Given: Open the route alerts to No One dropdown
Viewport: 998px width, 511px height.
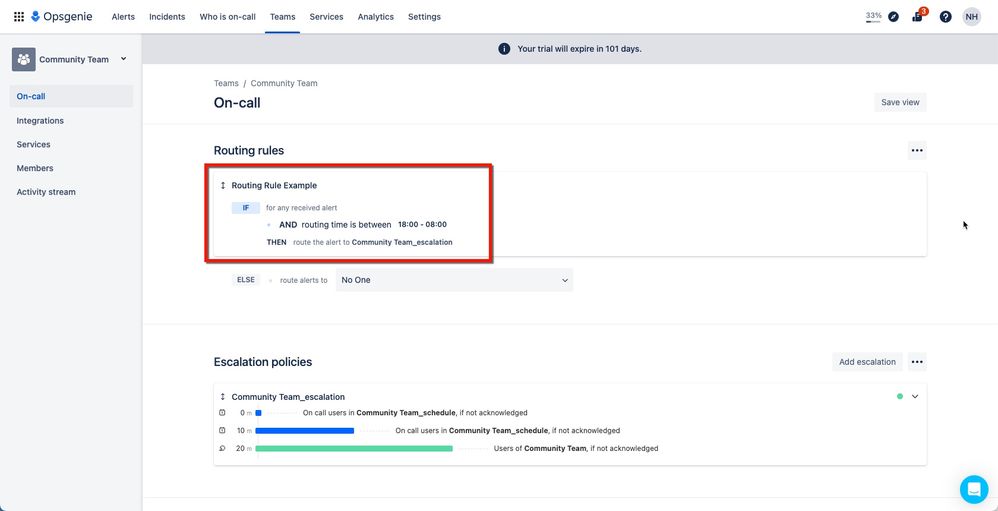Looking at the screenshot, I should tap(454, 280).
